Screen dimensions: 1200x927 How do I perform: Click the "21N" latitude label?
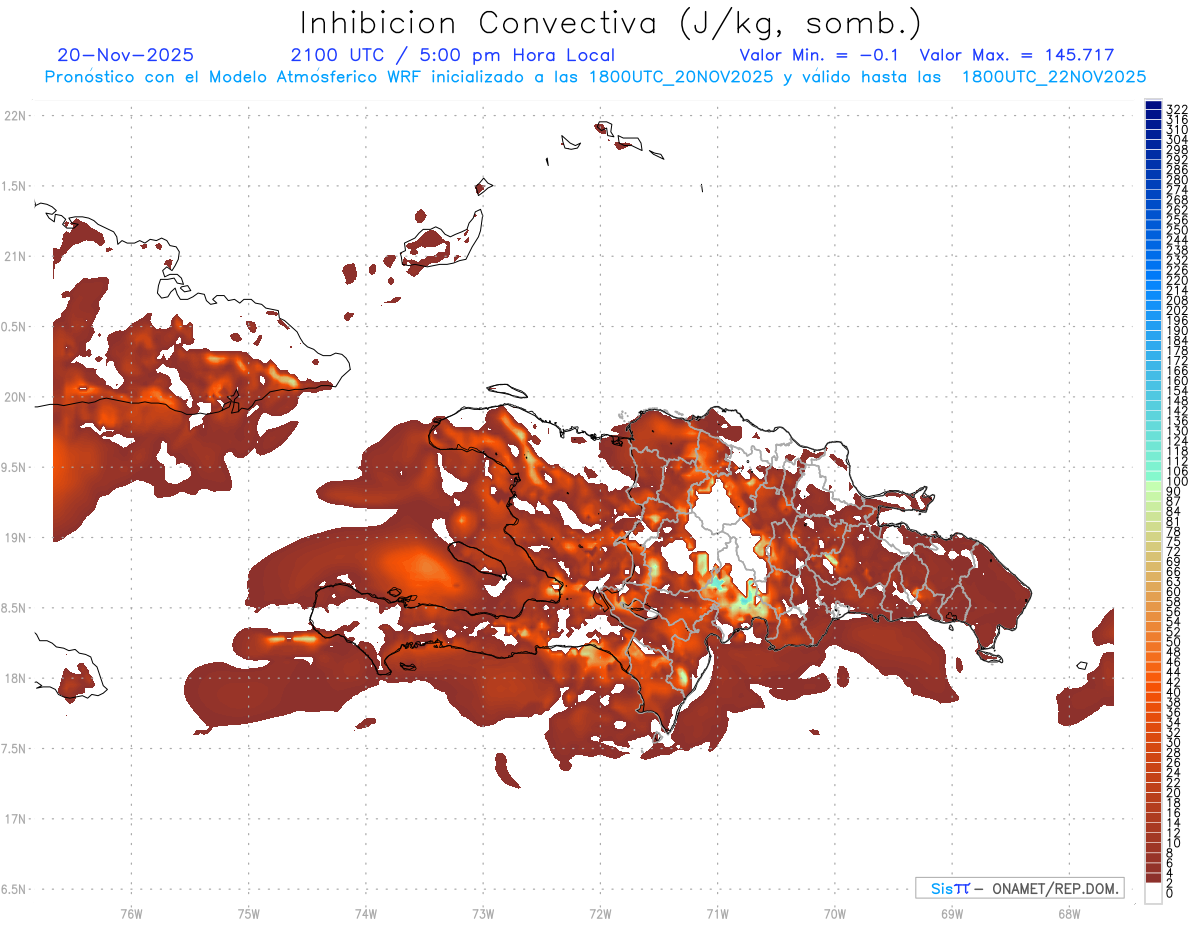(14, 257)
